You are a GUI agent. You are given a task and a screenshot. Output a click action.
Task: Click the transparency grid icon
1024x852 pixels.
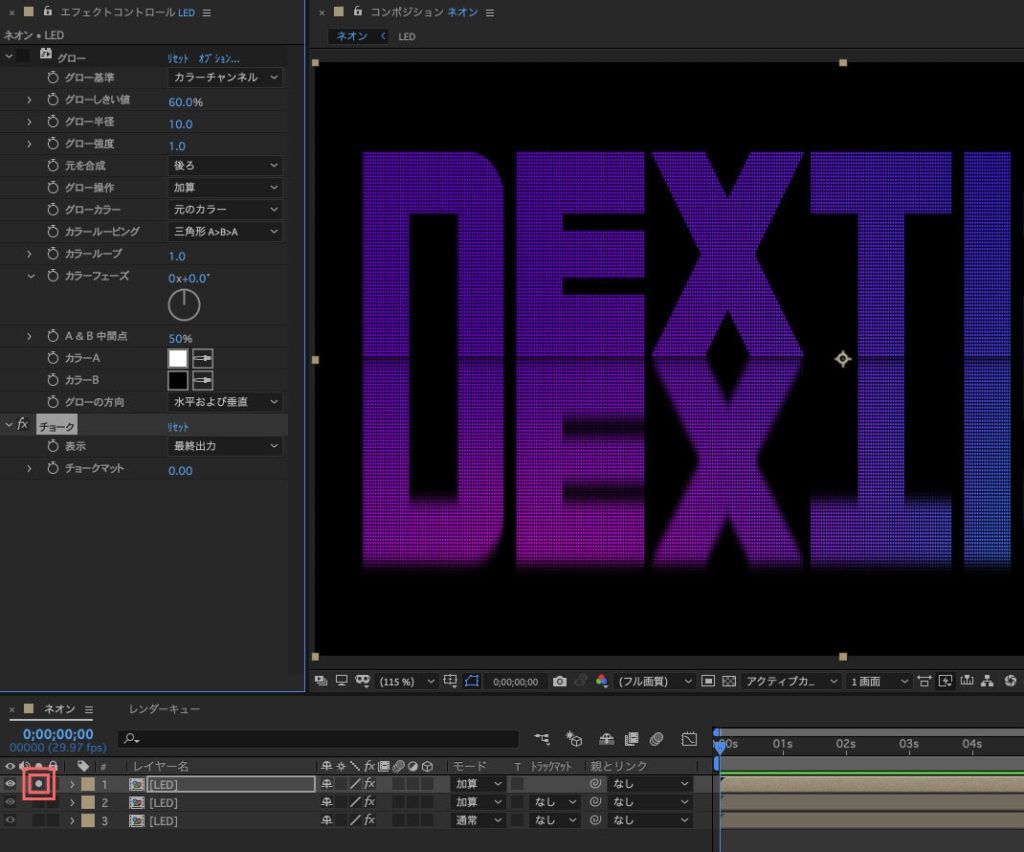click(x=729, y=681)
